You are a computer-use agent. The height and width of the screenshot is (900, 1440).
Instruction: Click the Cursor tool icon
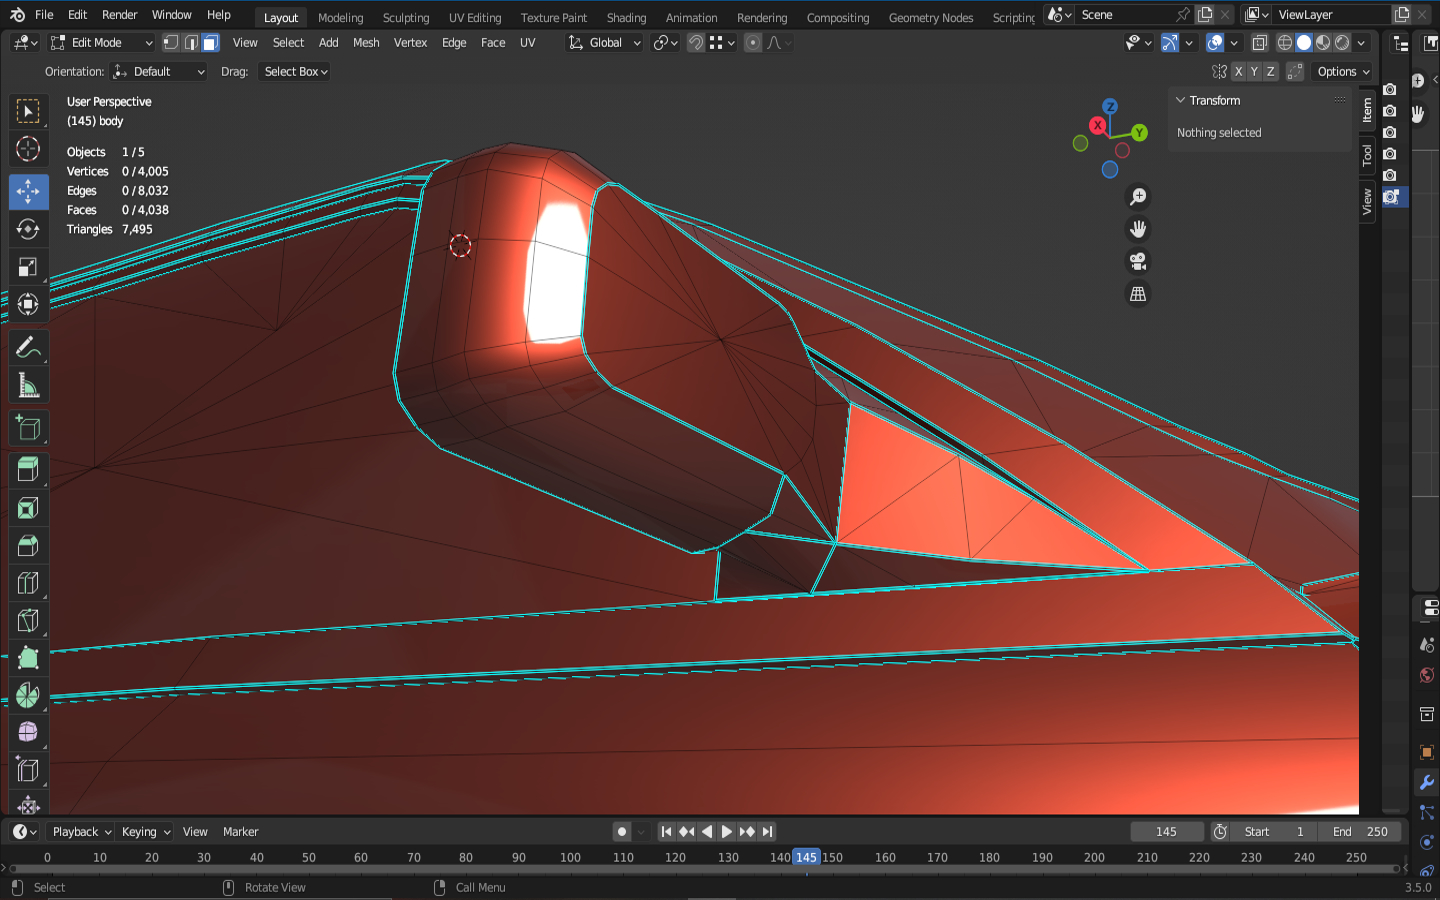tap(28, 149)
